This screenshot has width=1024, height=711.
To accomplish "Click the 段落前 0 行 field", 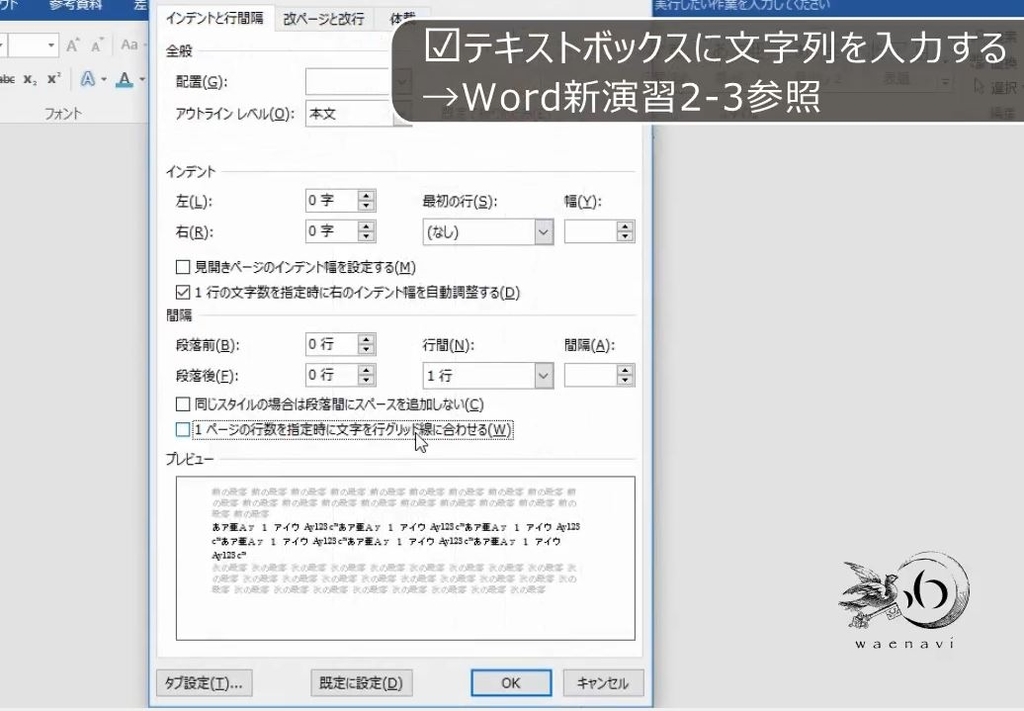I will [332, 344].
